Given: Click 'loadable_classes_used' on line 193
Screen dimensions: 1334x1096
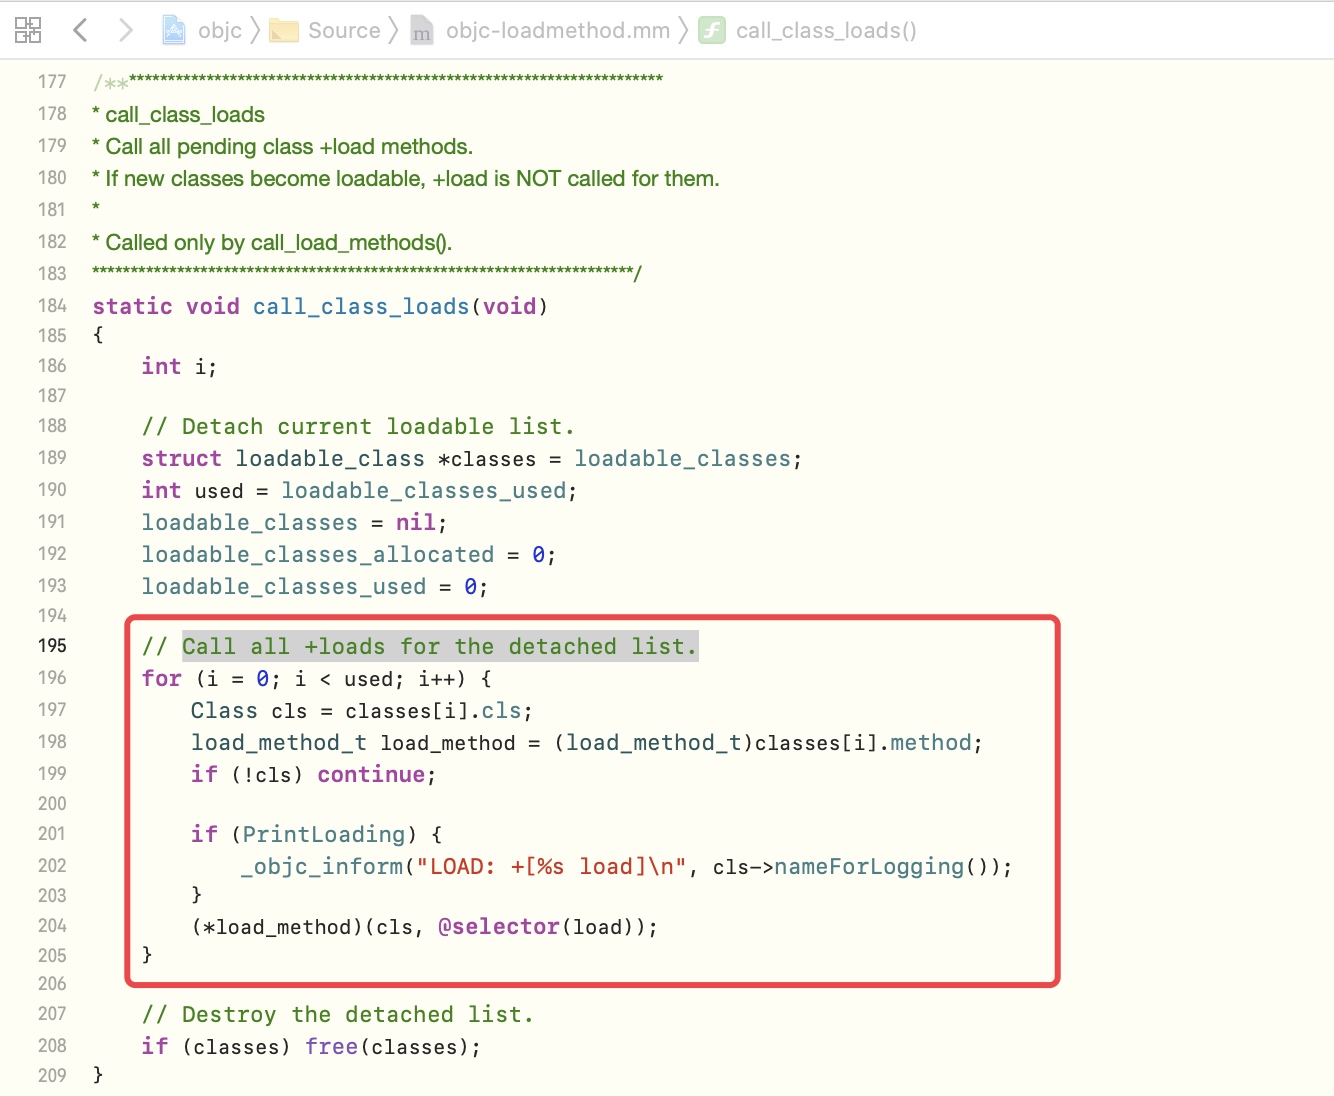Looking at the screenshot, I should [284, 586].
